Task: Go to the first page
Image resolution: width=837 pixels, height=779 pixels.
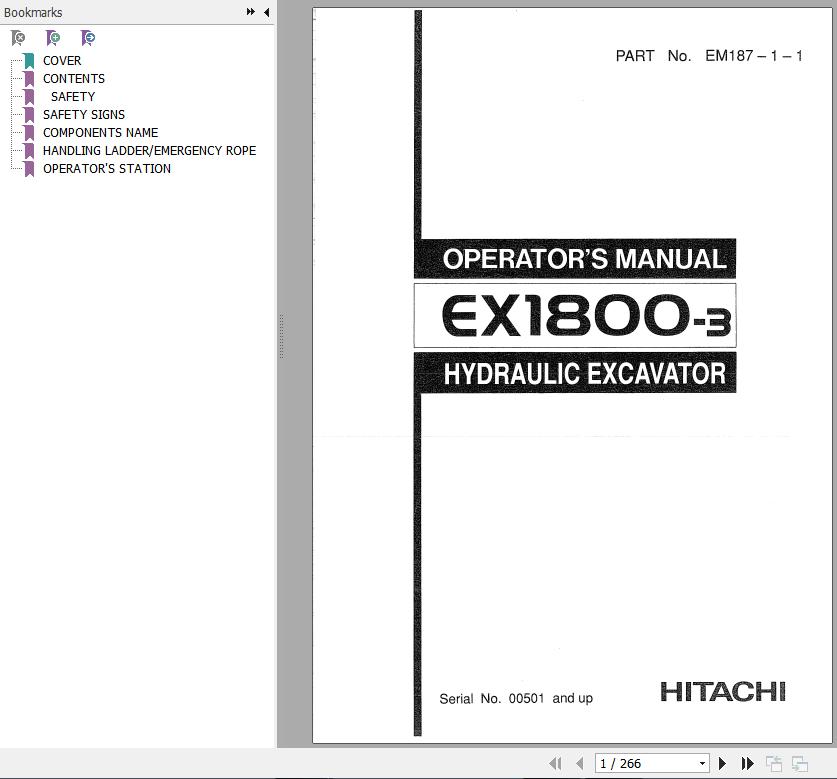Action: point(555,764)
